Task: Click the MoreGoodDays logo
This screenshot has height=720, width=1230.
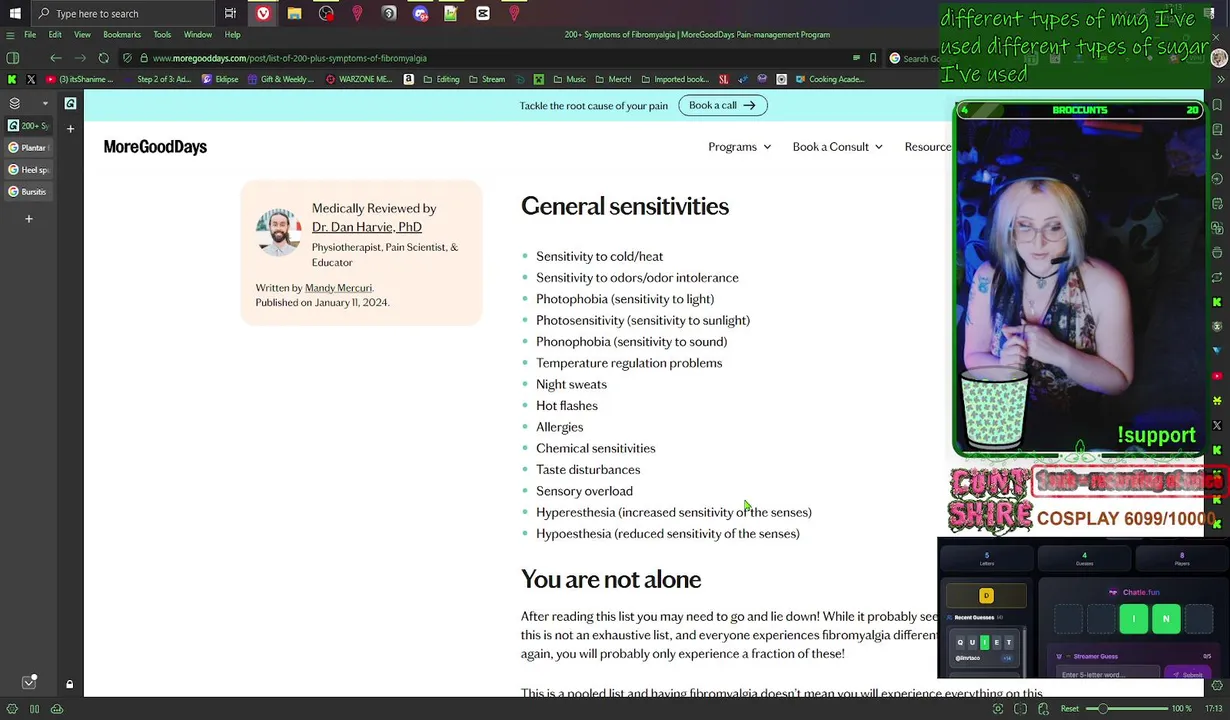Action: [155, 147]
